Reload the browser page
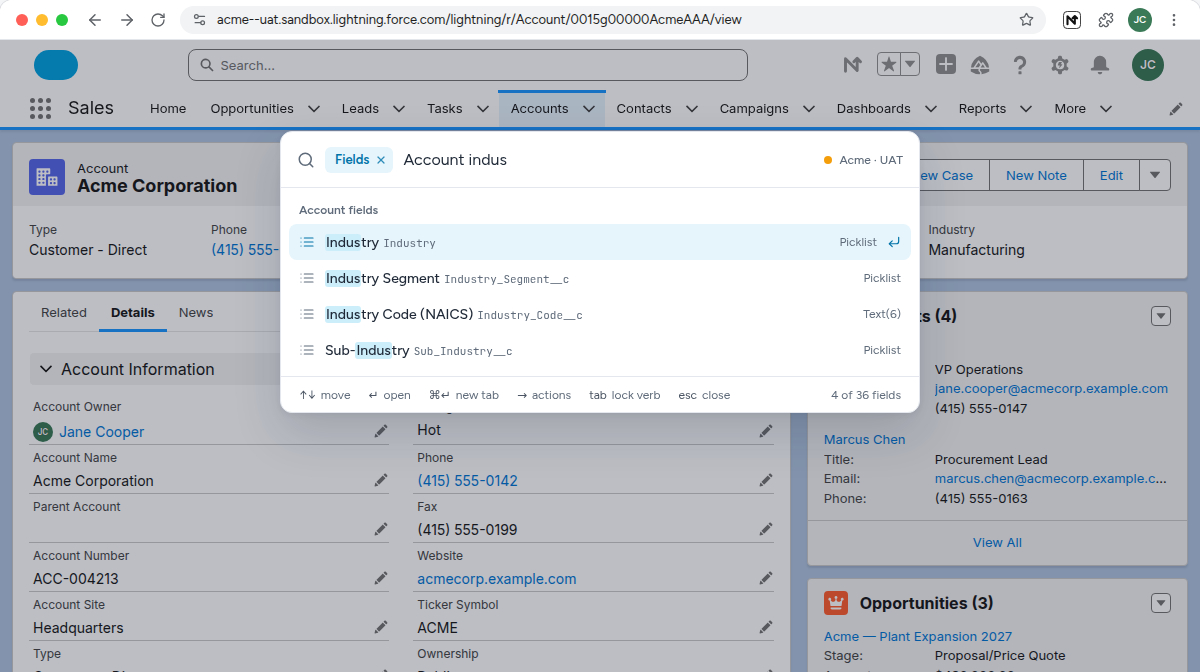 (x=158, y=19)
